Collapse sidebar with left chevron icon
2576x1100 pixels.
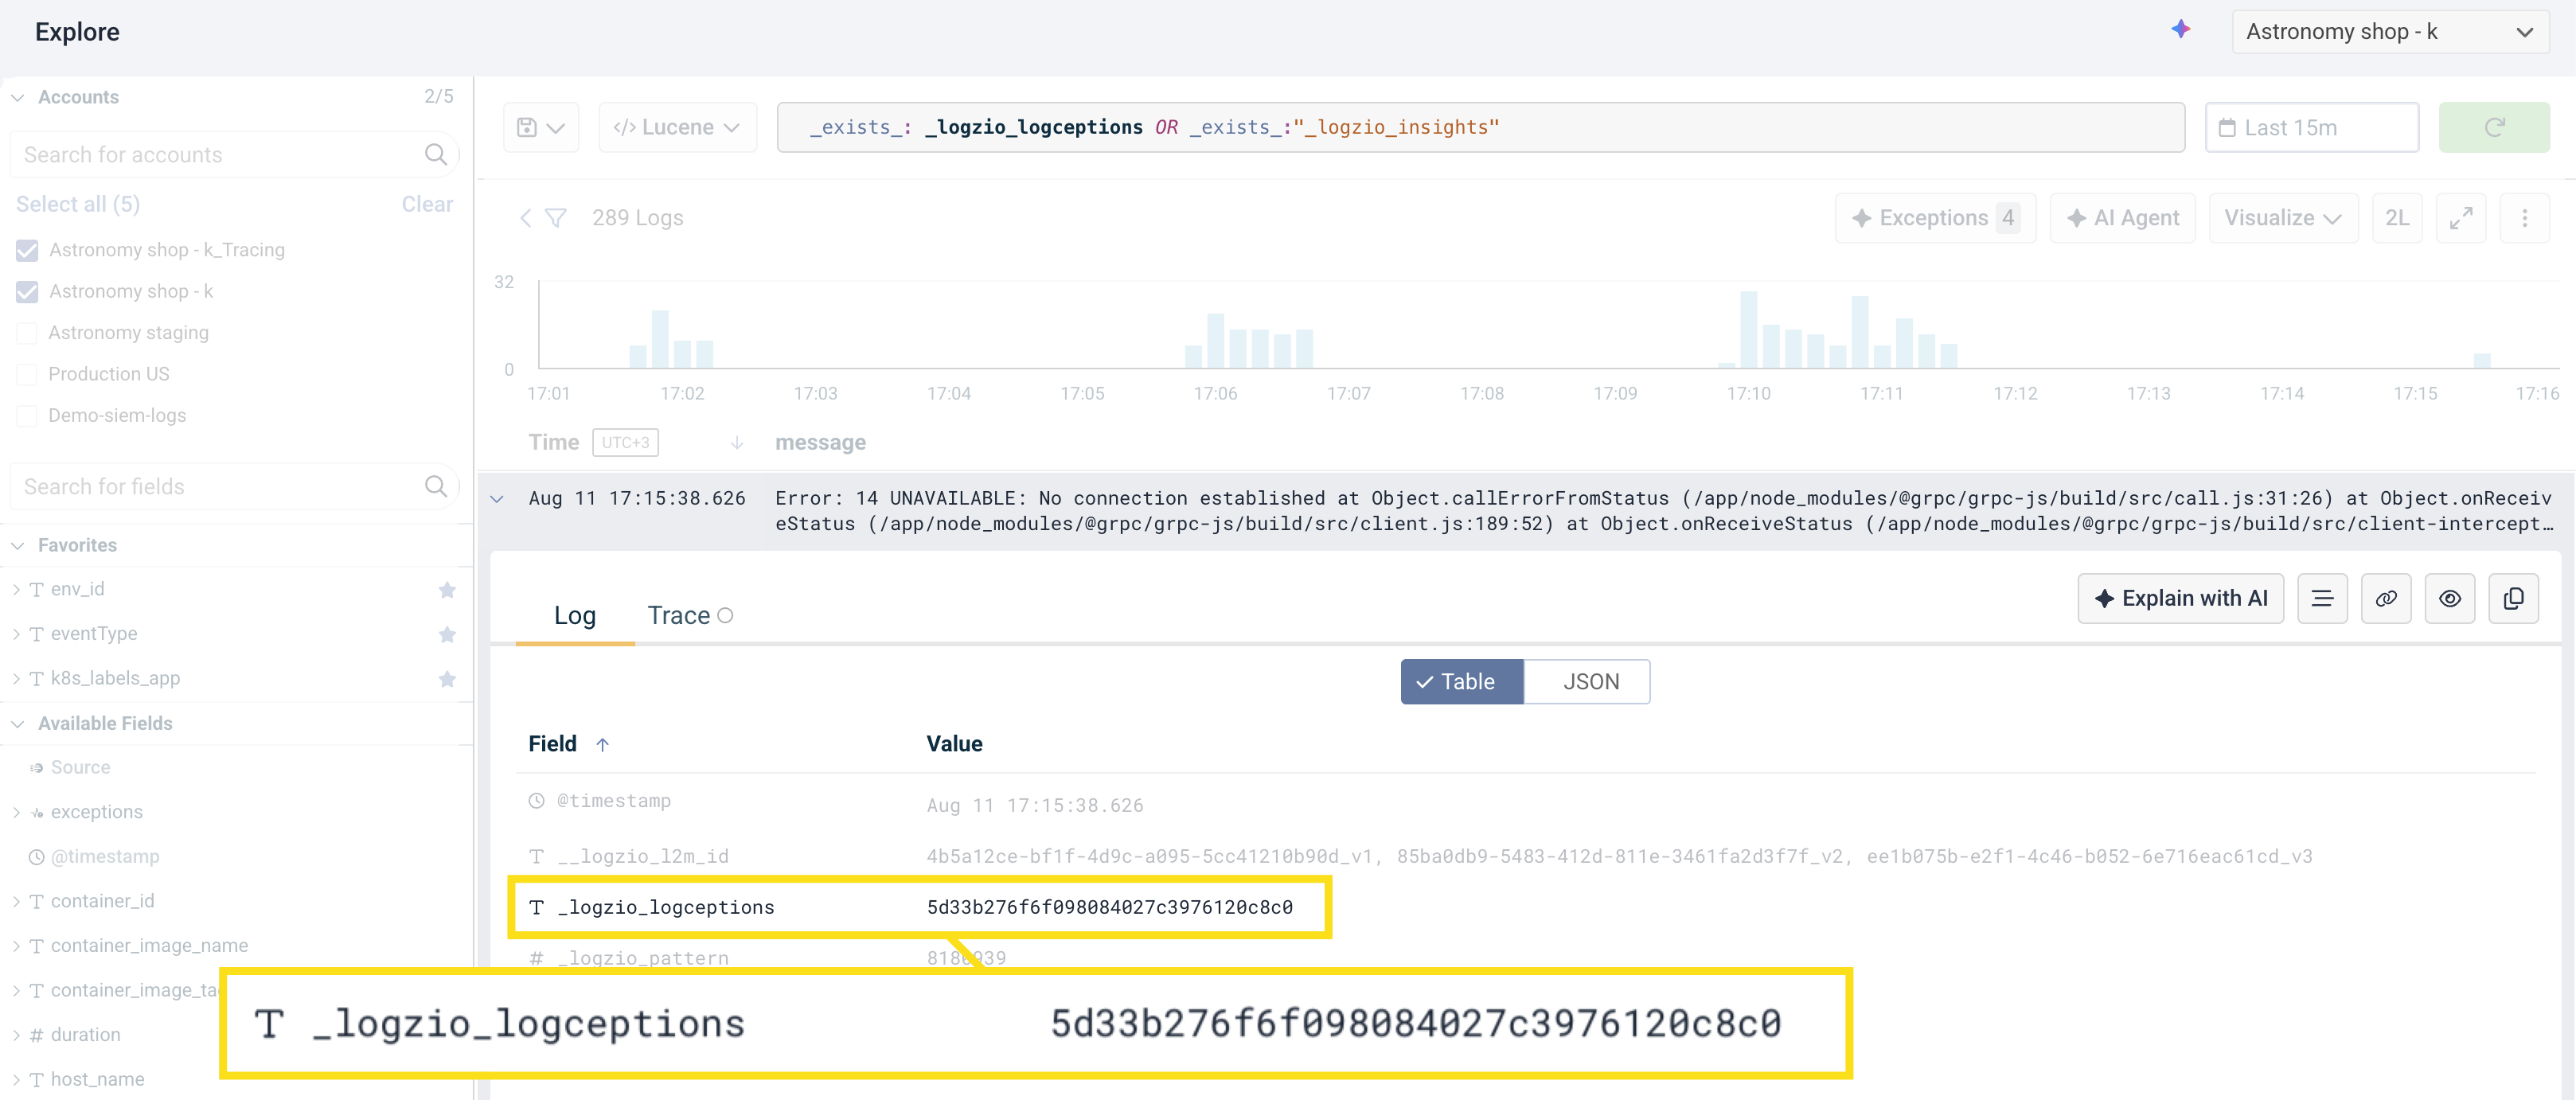tap(525, 218)
